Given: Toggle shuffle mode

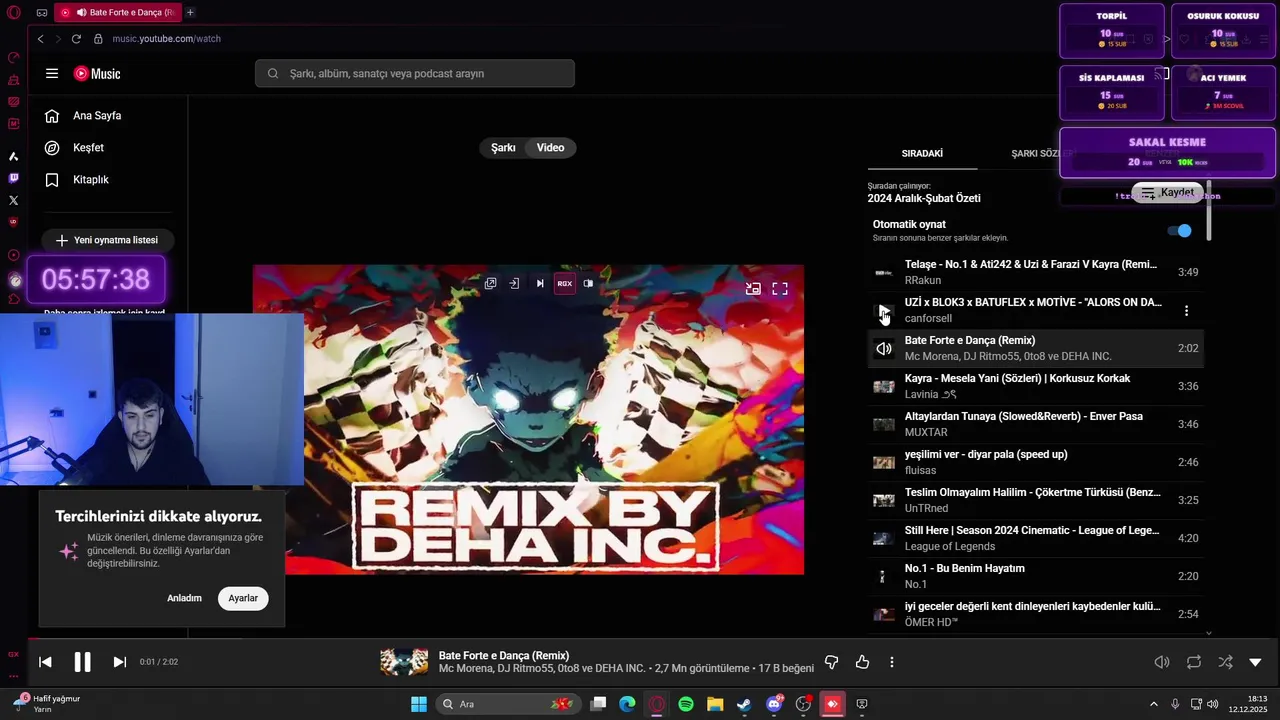Looking at the screenshot, I should [x=1225, y=662].
